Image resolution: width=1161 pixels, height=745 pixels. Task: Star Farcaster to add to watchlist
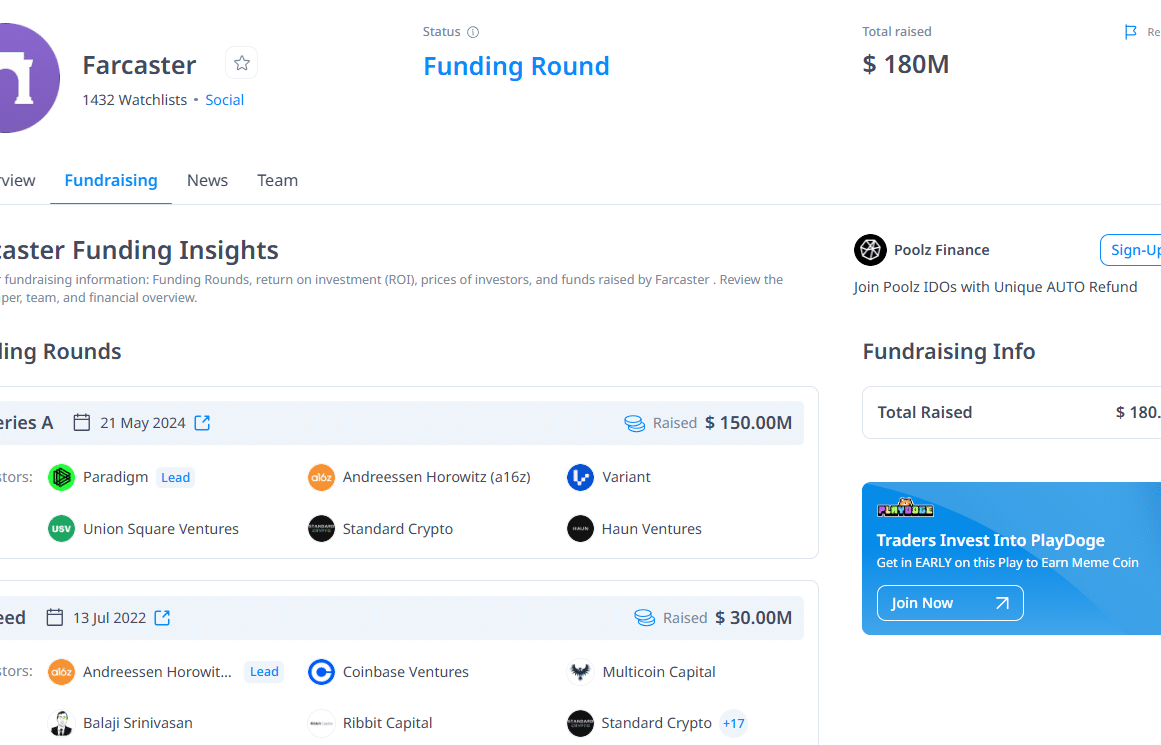point(241,64)
